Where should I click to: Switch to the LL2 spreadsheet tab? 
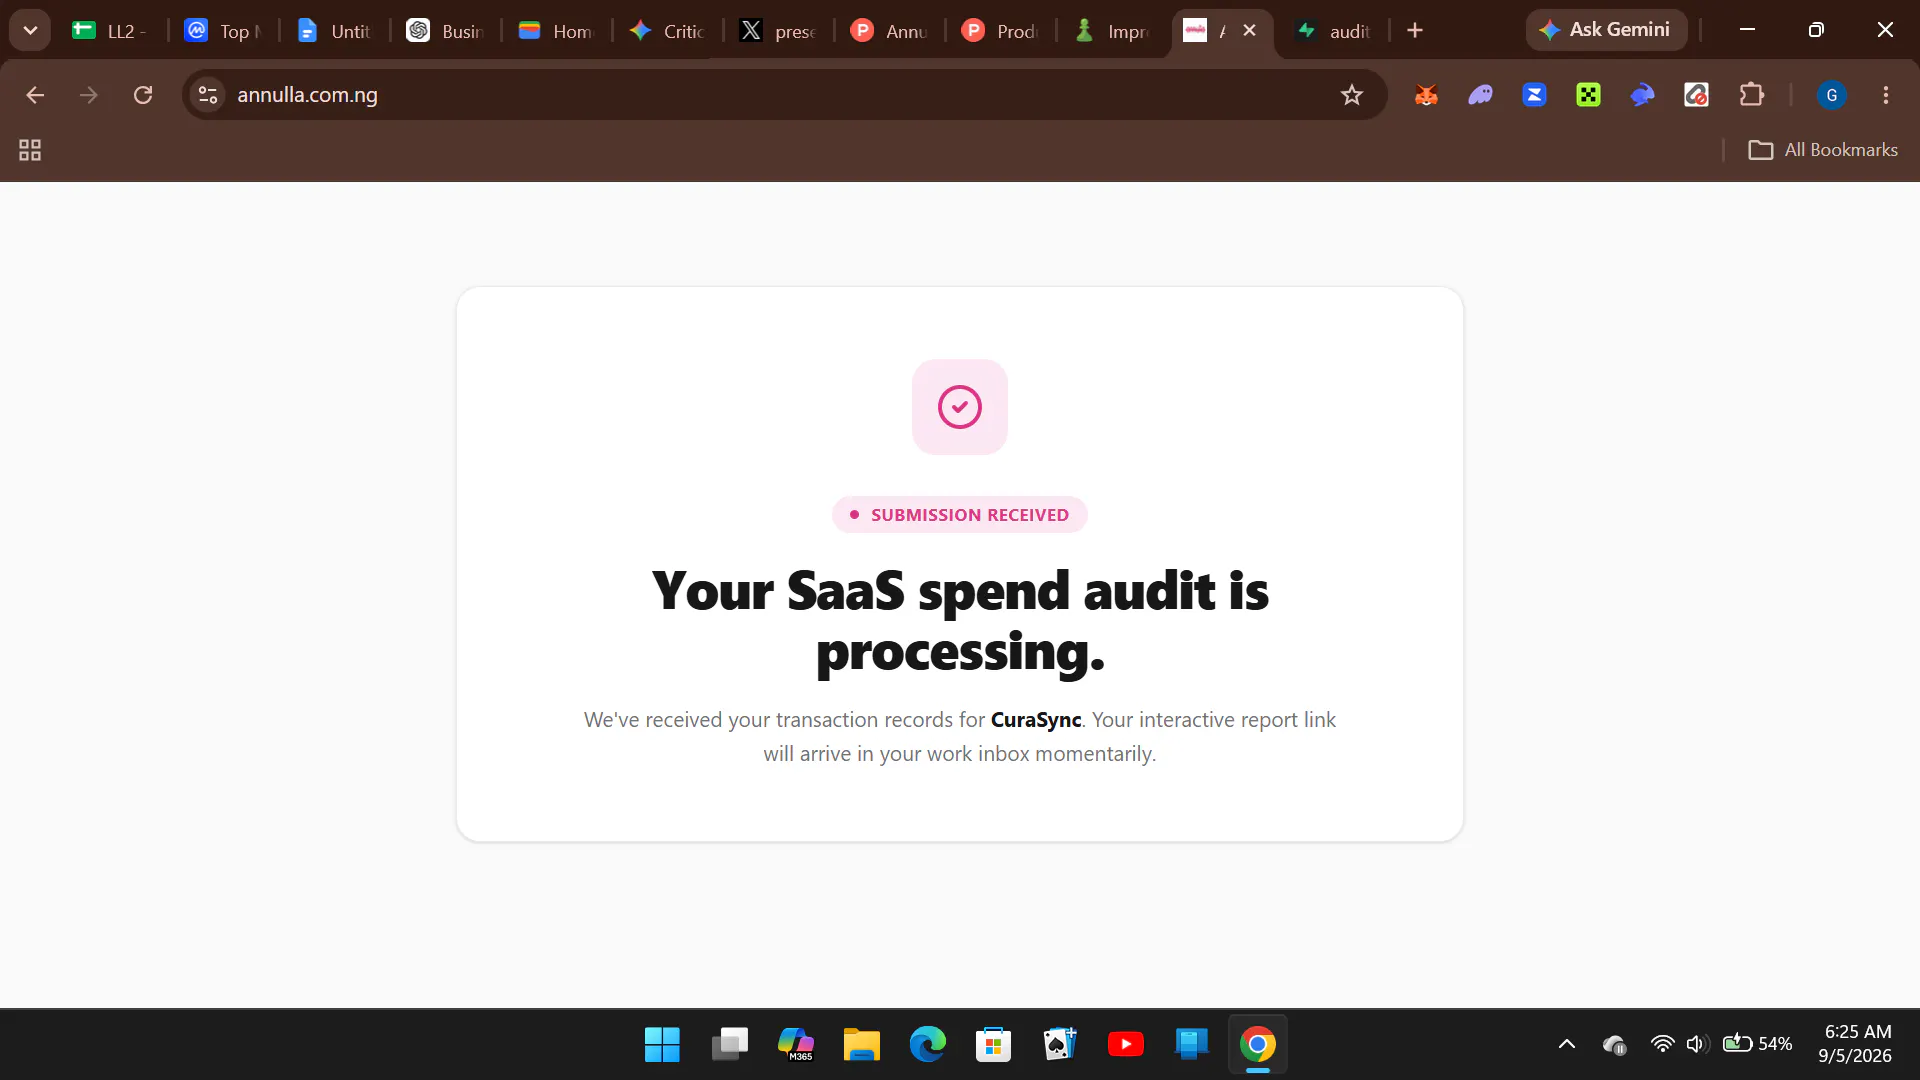pyautogui.click(x=111, y=31)
